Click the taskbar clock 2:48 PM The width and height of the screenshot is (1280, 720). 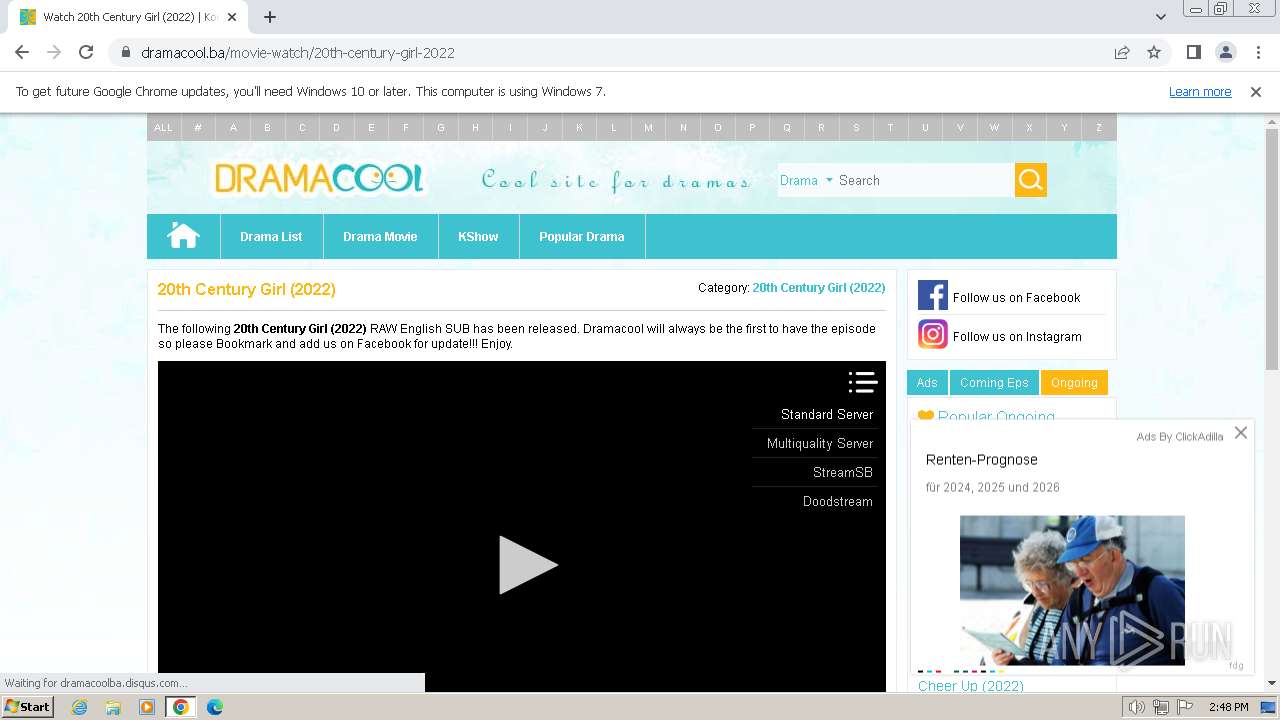pos(1228,707)
